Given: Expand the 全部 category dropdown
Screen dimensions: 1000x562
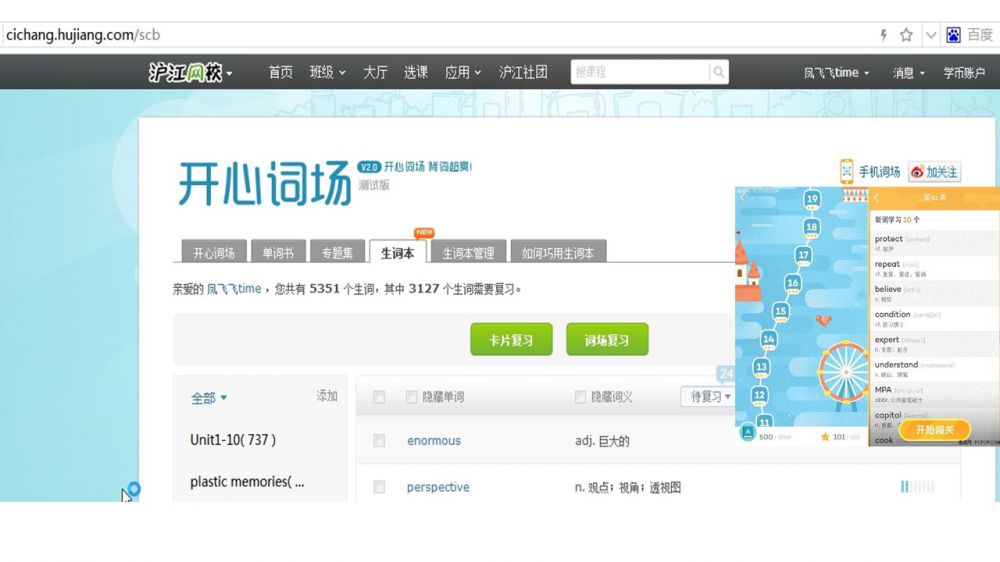Looking at the screenshot, I should point(209,398).
